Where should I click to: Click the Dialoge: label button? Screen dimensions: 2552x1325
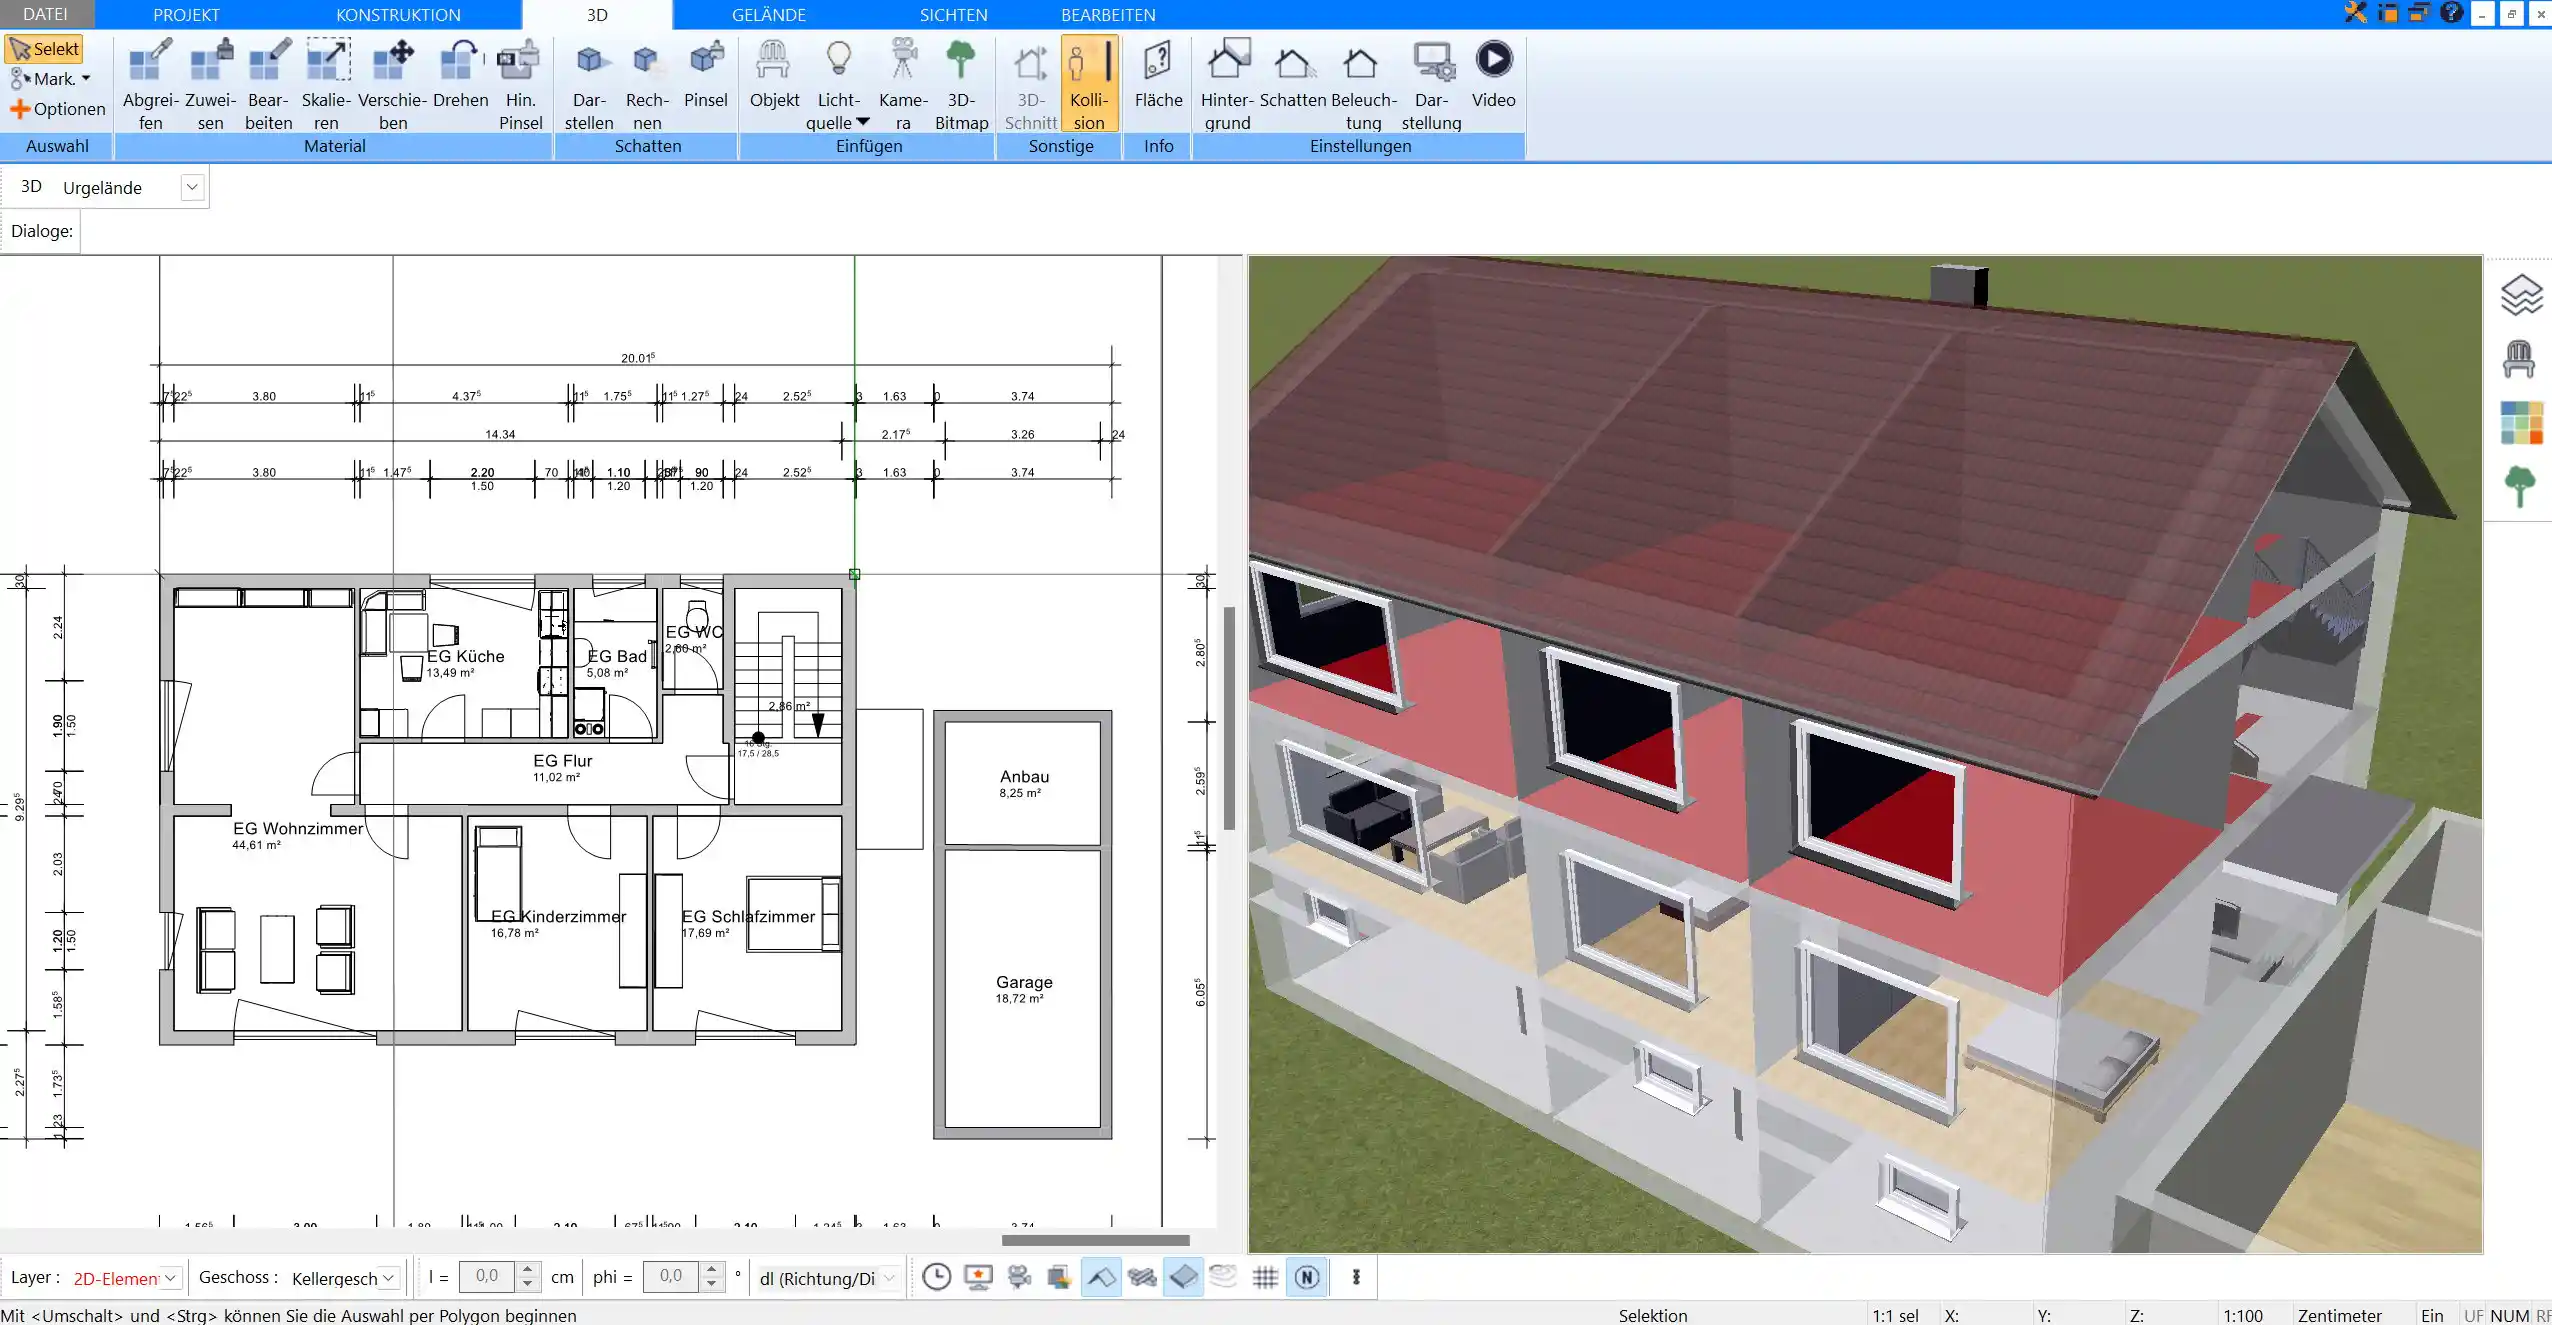click(x=41, y=231)
